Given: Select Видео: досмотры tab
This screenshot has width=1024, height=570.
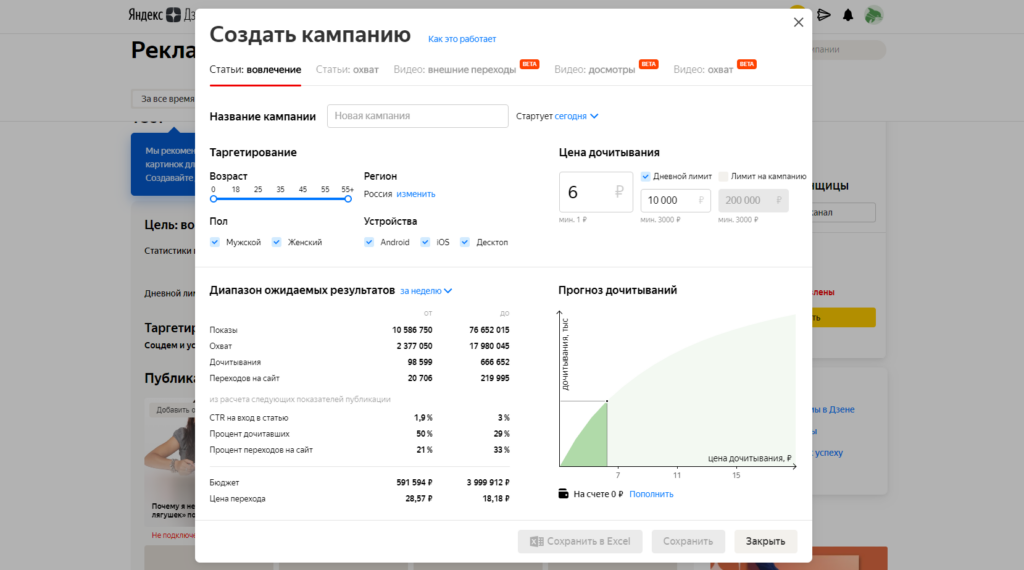Looking at the screenshot, I should [x=594, y=69].
